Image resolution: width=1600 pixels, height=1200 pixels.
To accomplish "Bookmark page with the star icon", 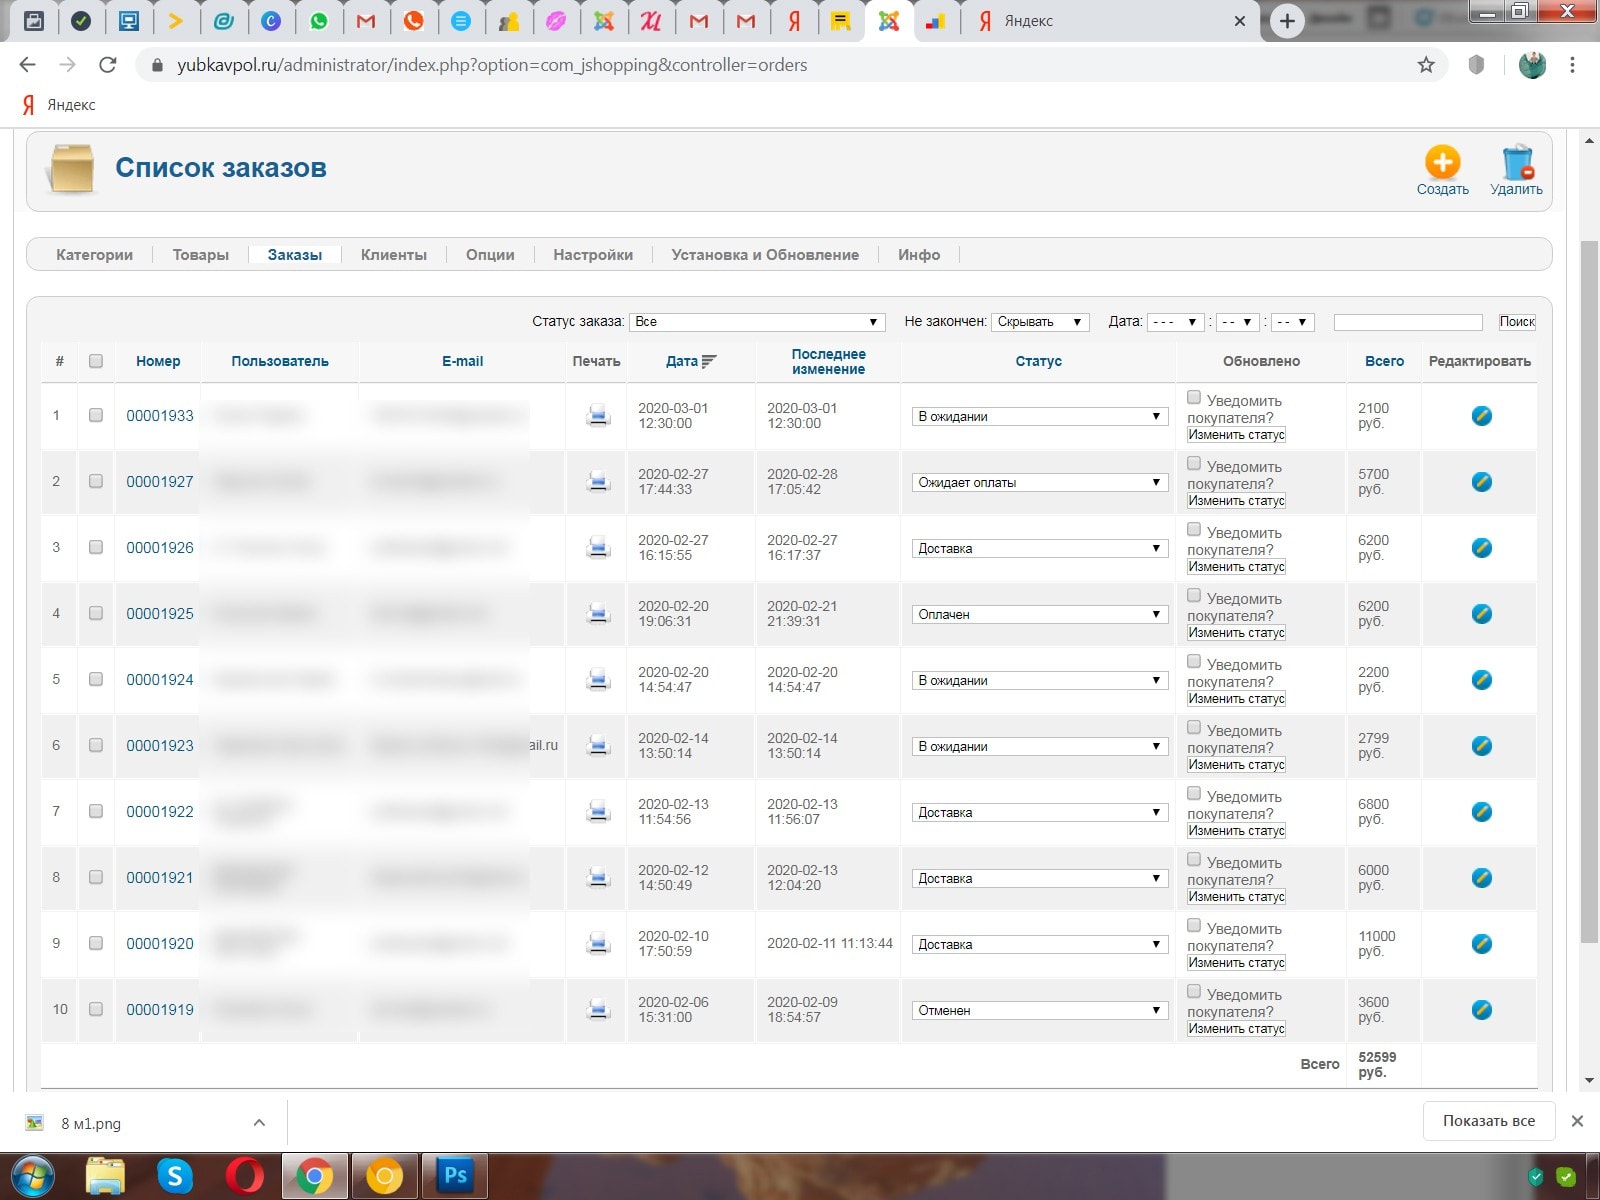I will coord(1426,65).
